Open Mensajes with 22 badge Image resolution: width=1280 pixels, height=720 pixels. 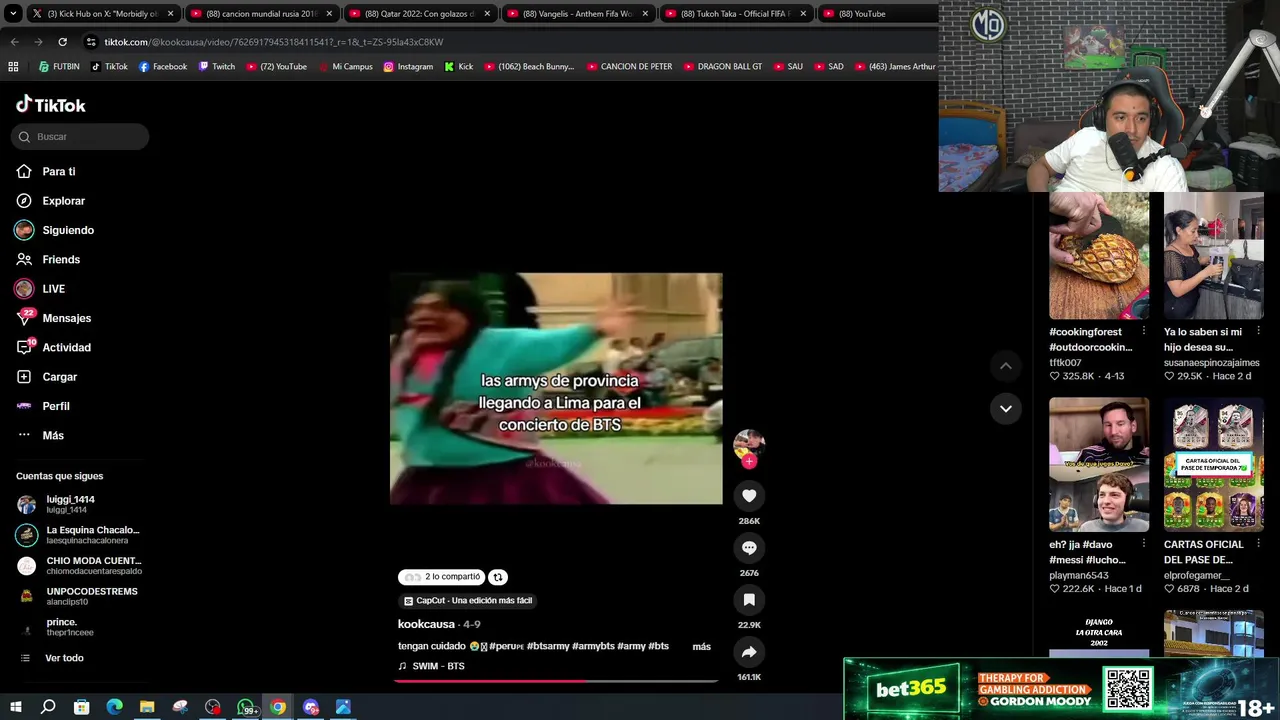tap(54, 318)
